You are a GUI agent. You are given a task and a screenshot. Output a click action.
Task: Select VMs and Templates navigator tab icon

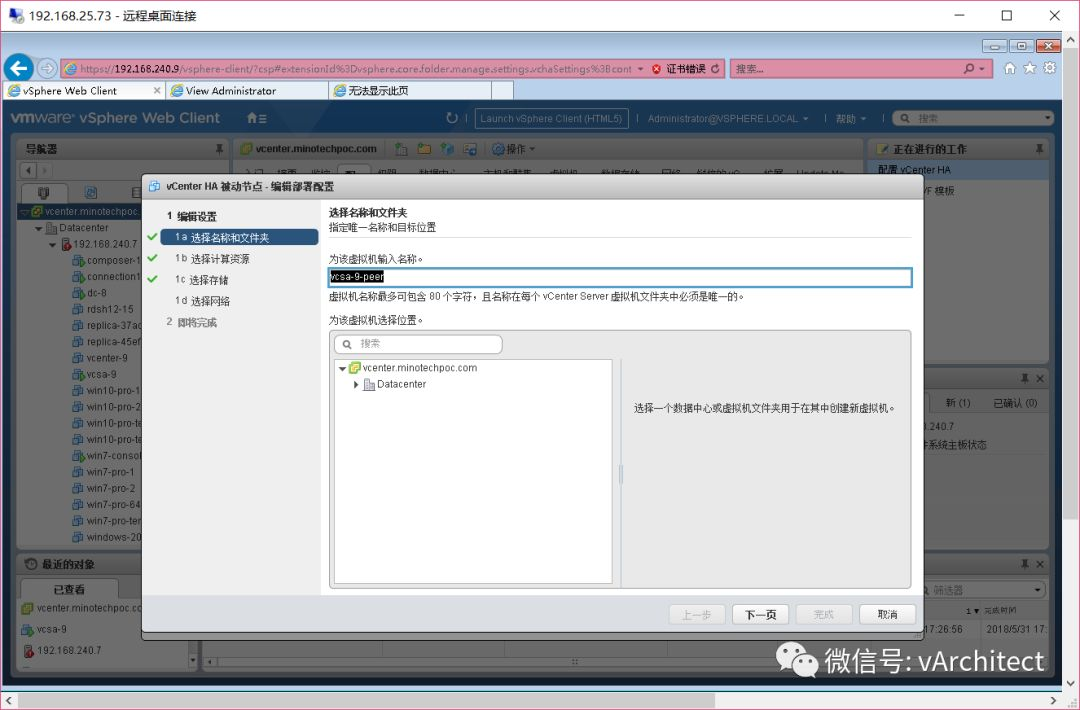[x=90, y=193]
